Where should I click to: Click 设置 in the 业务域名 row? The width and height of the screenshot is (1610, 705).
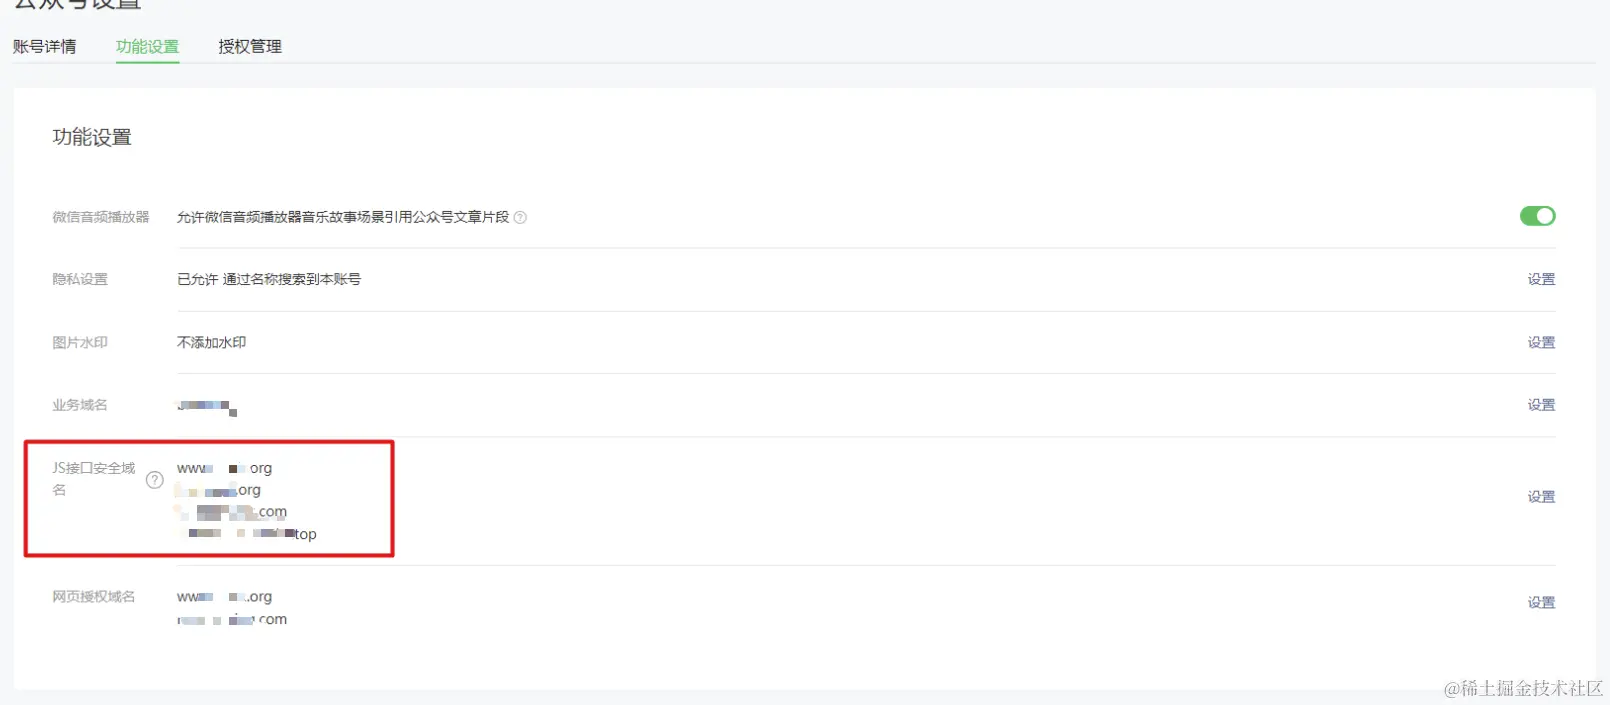[x=1541, y=405]
